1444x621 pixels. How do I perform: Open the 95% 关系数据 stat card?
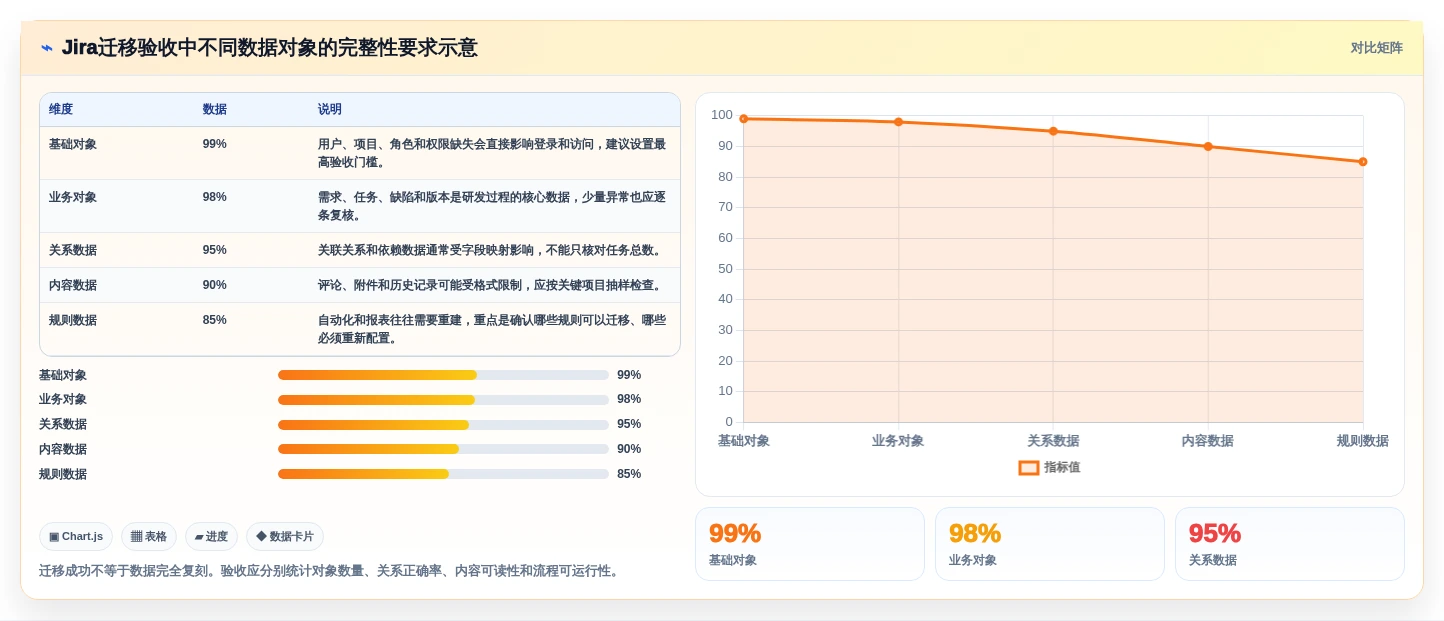pyautogui.click(x=1290, y=544)
